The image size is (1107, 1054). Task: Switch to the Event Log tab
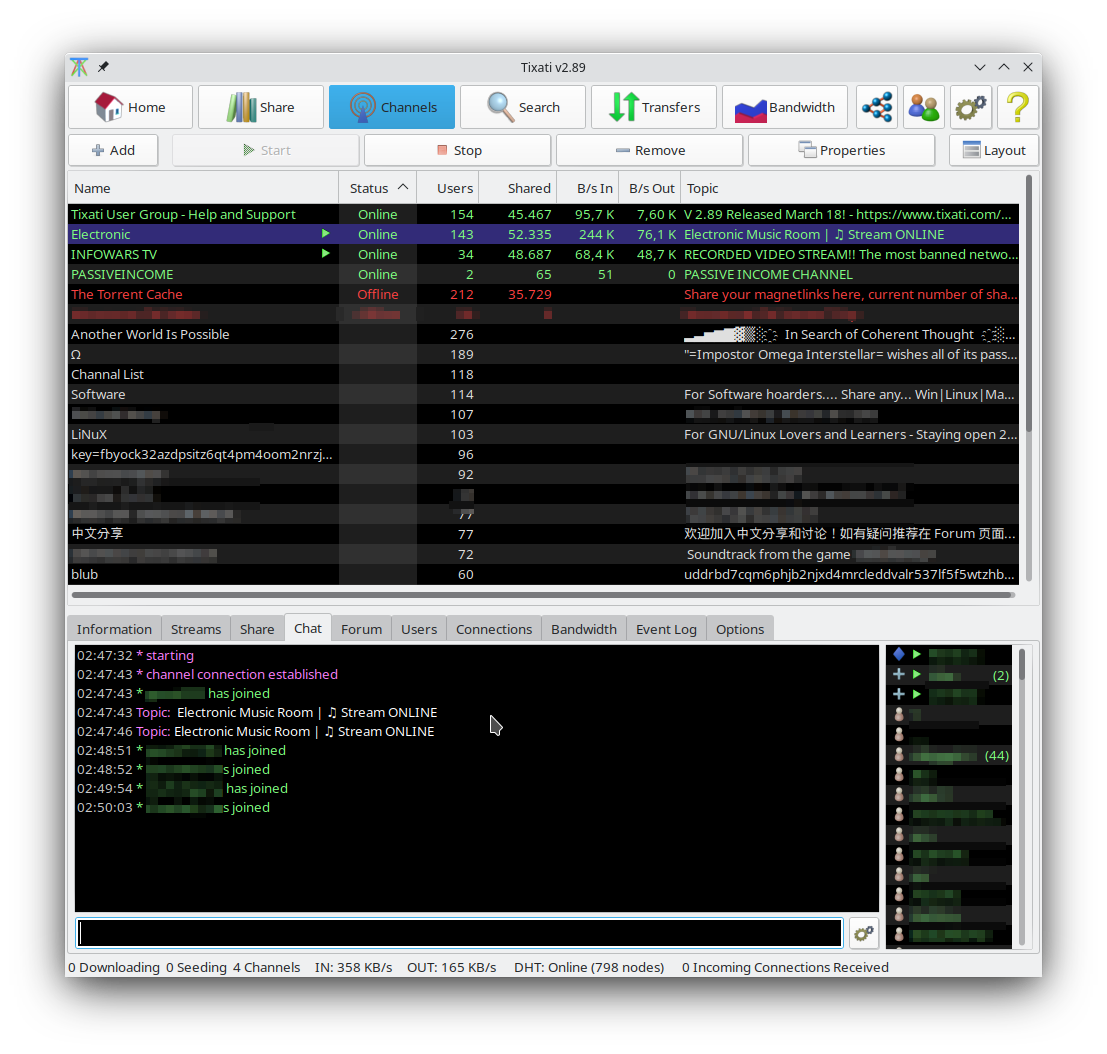[666, 629]
